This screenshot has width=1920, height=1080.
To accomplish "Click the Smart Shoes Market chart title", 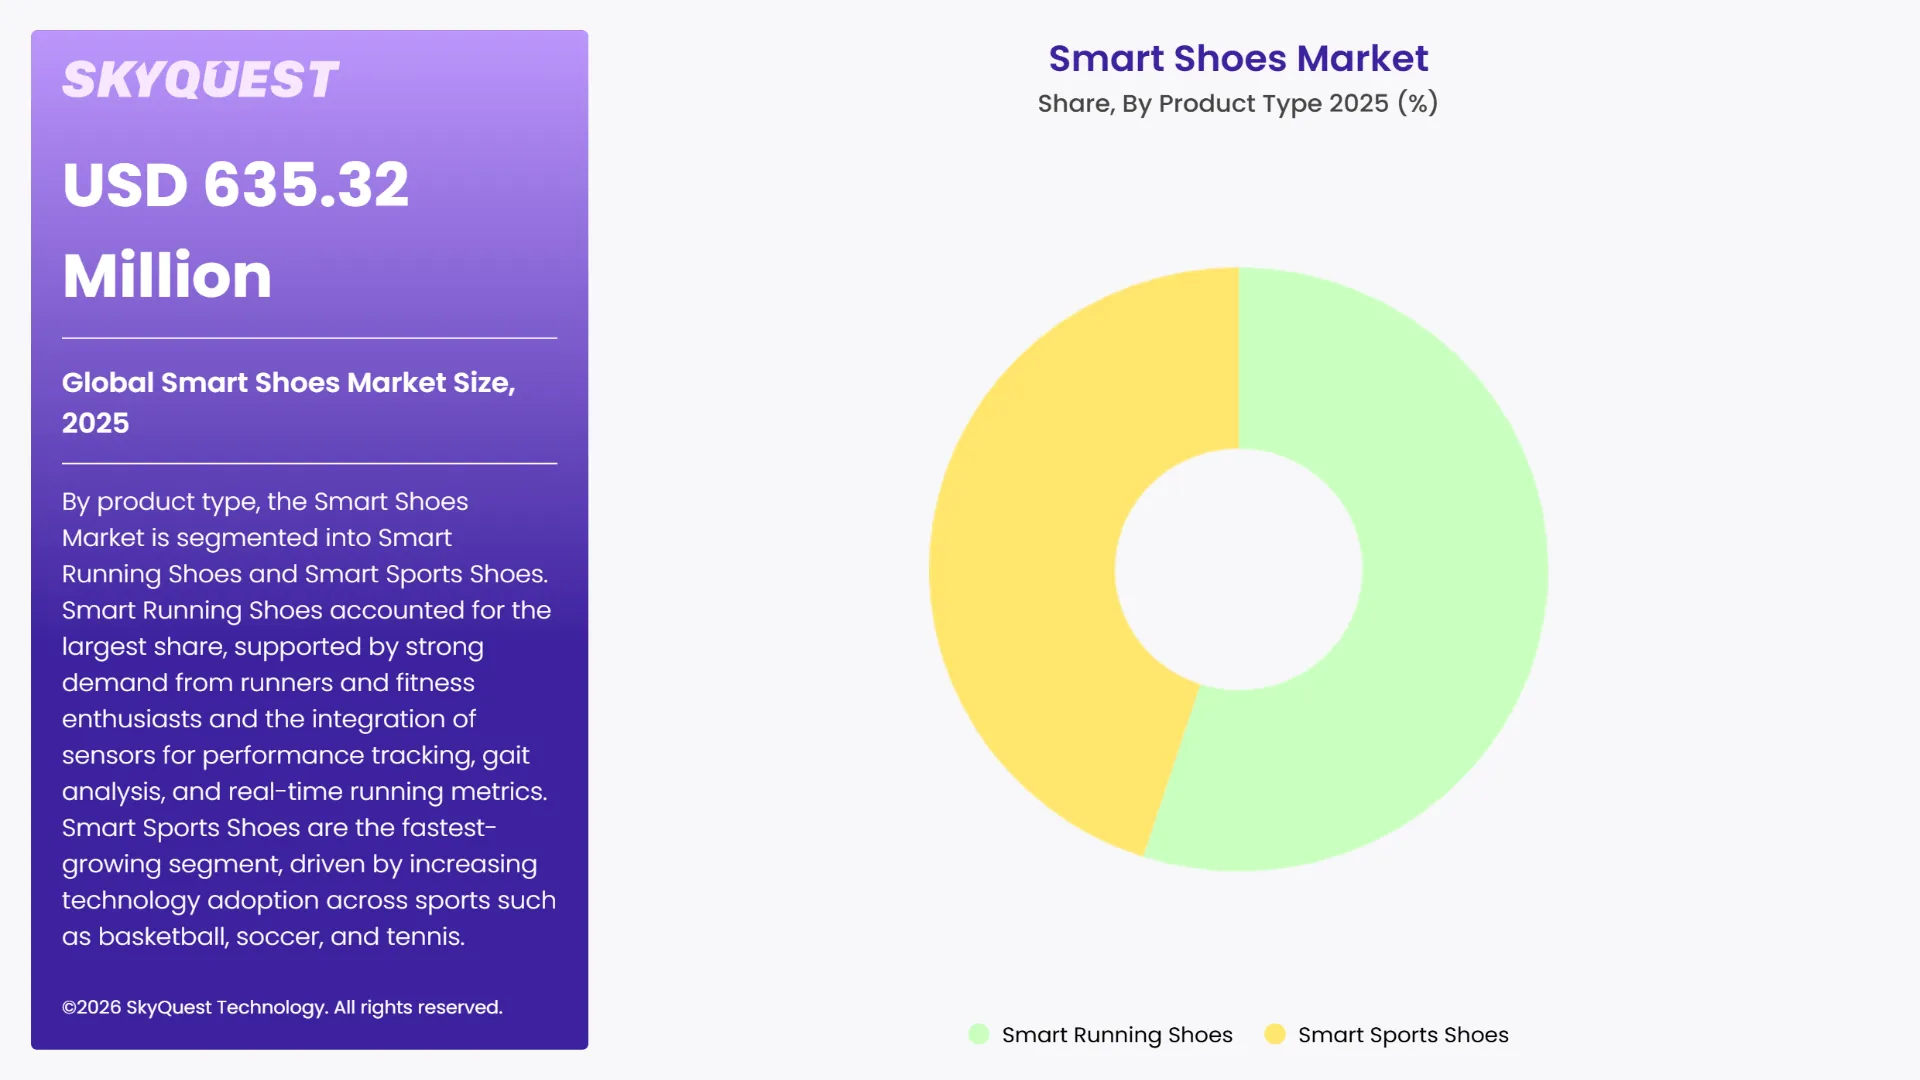I will coord(1238,59).
